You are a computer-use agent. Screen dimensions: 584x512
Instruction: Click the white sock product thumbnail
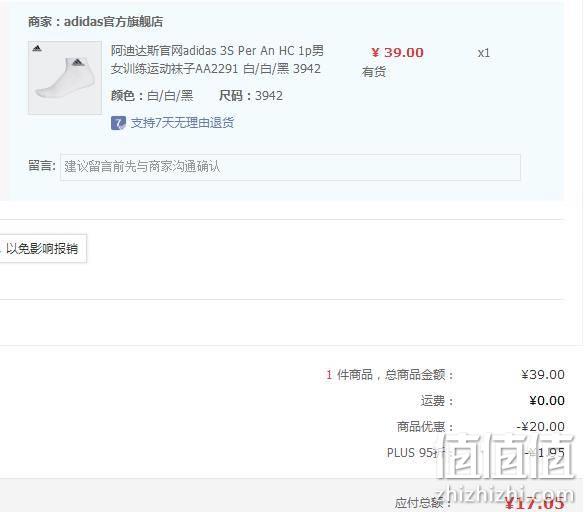coord(65,77)
